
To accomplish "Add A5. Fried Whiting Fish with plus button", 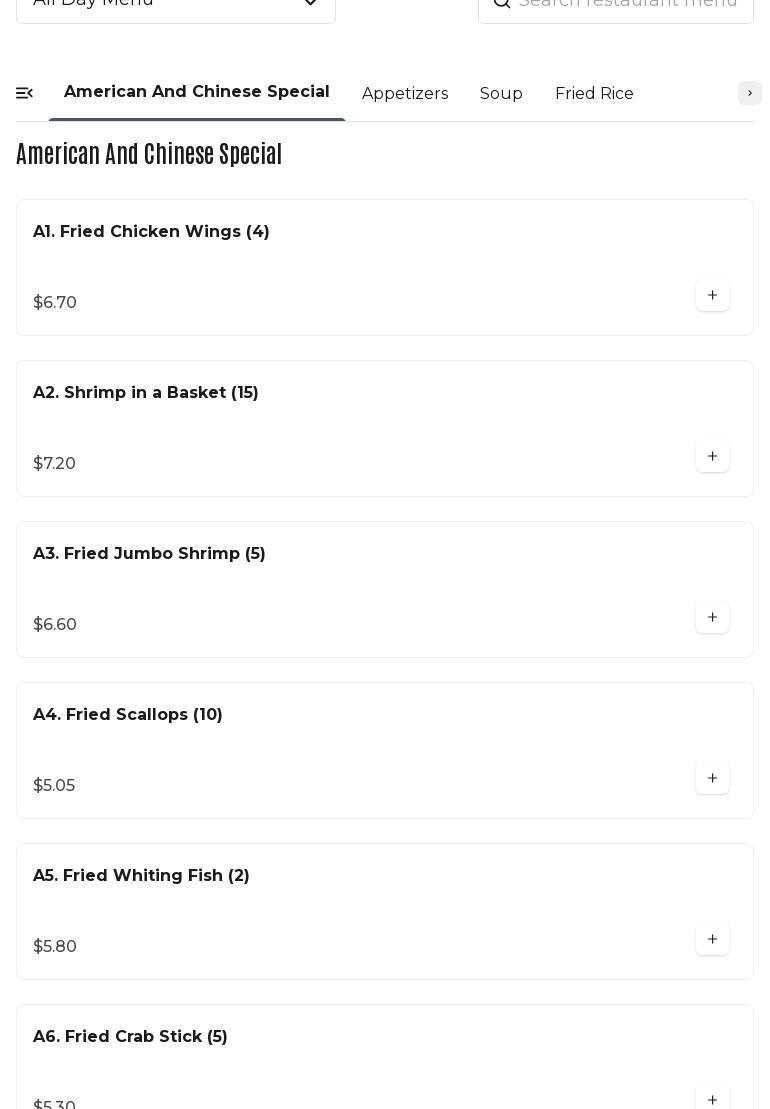I will (x=712, y=939).
